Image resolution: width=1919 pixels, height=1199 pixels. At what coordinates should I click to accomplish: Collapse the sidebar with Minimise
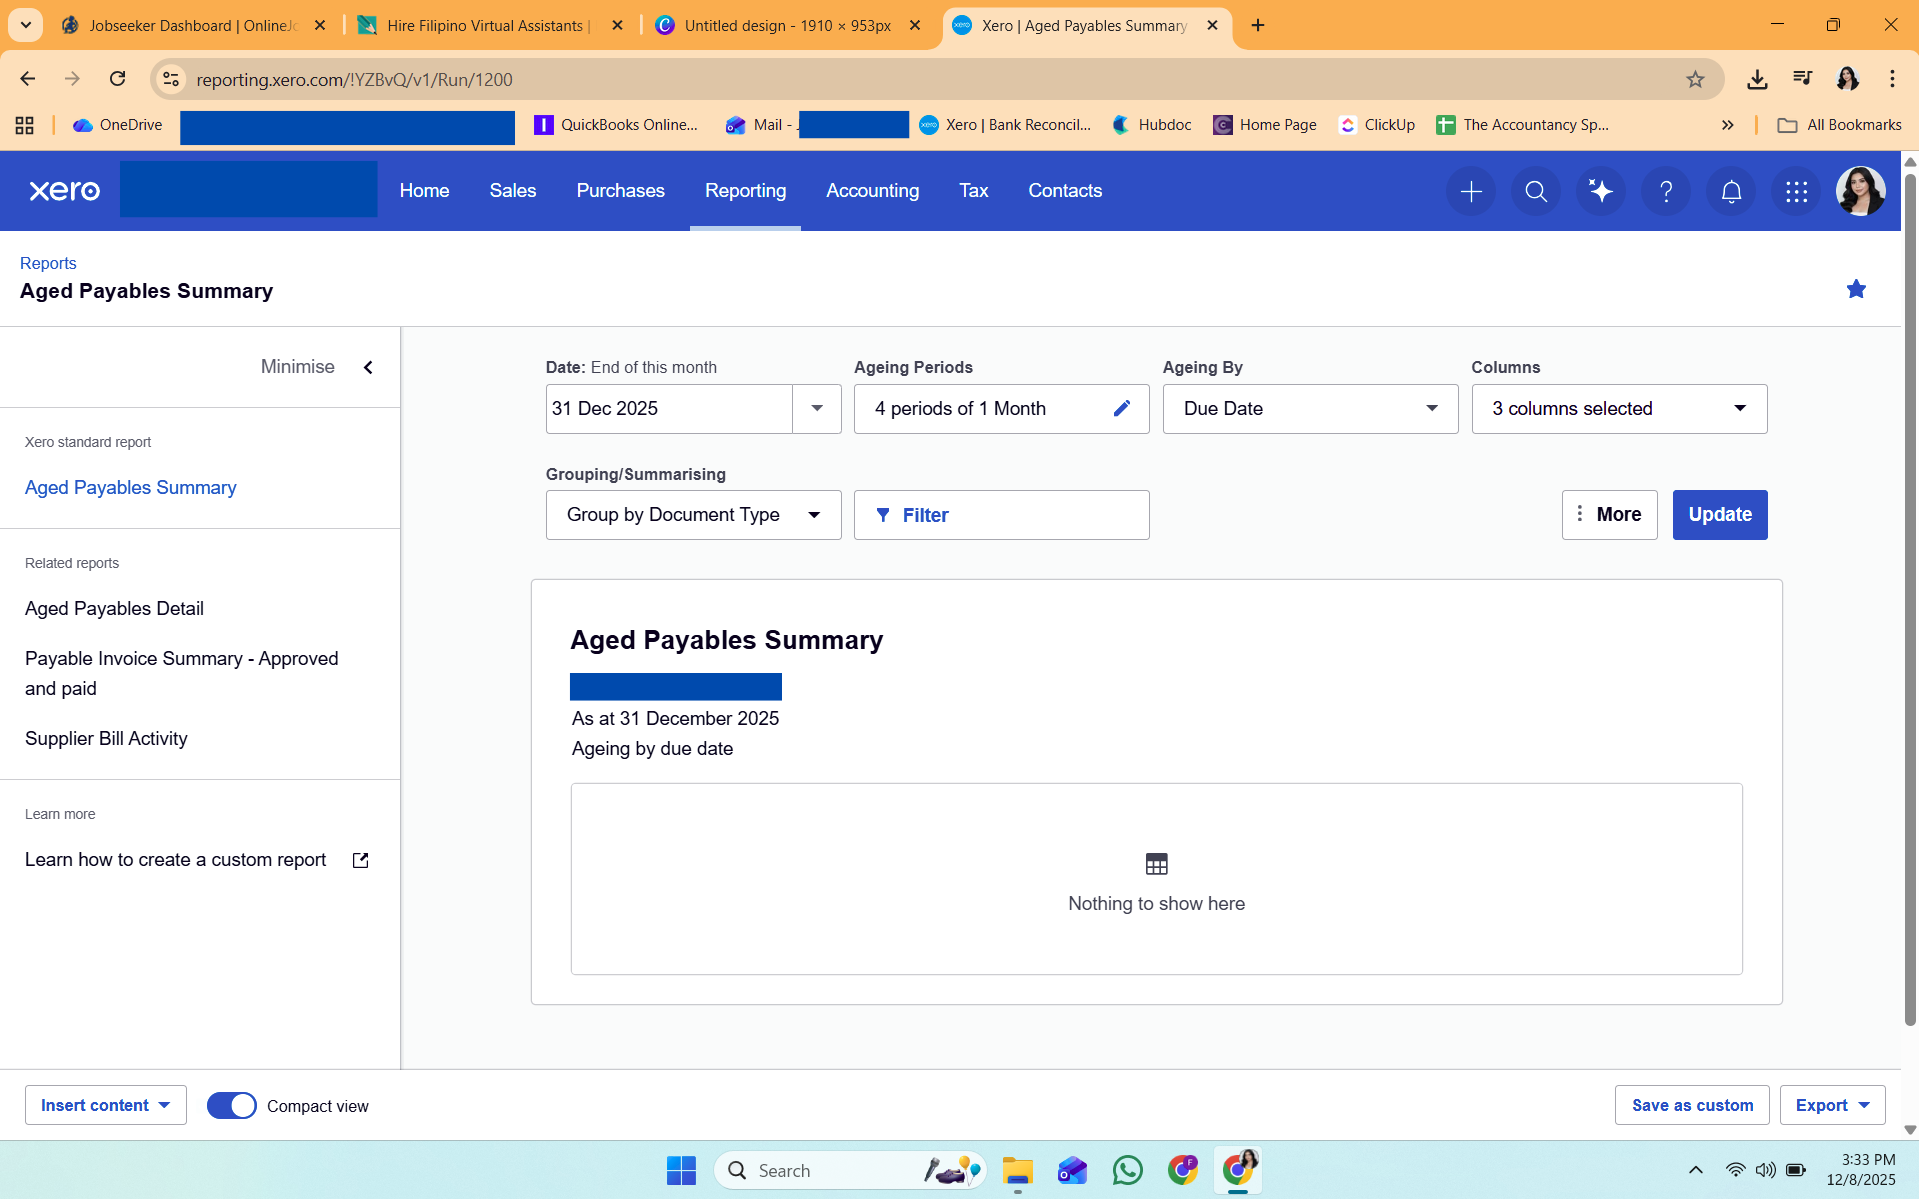[317, 367]
